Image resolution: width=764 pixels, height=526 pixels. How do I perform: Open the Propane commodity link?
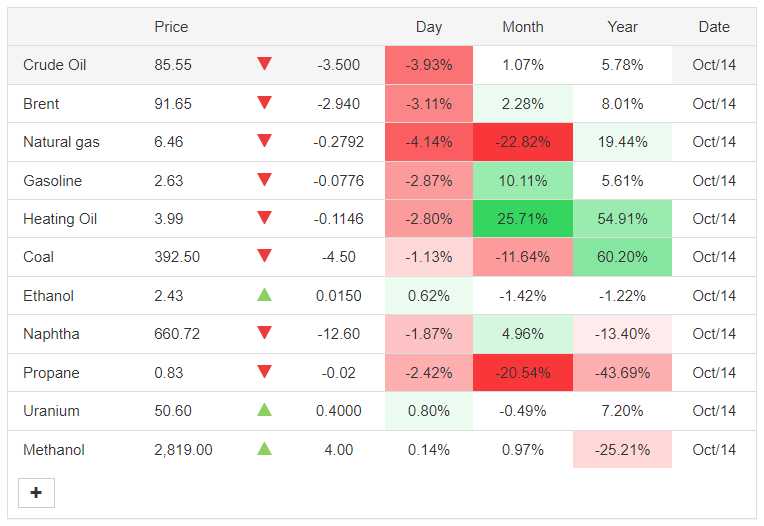[x=51, y=373]
